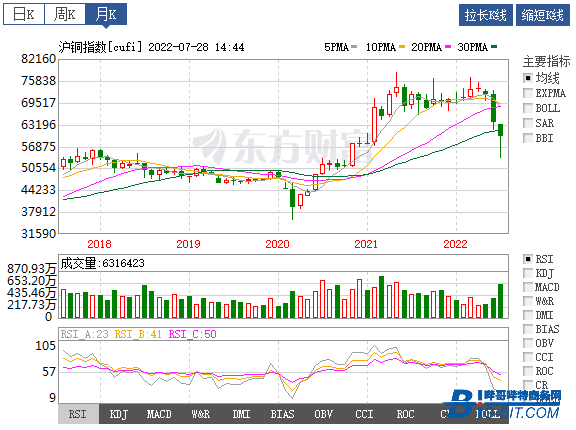Image resolution: width=576 pixels, height=430 pixels.
Task: Click the 2021 year label on the axis
Action: [x=366, y=244]
